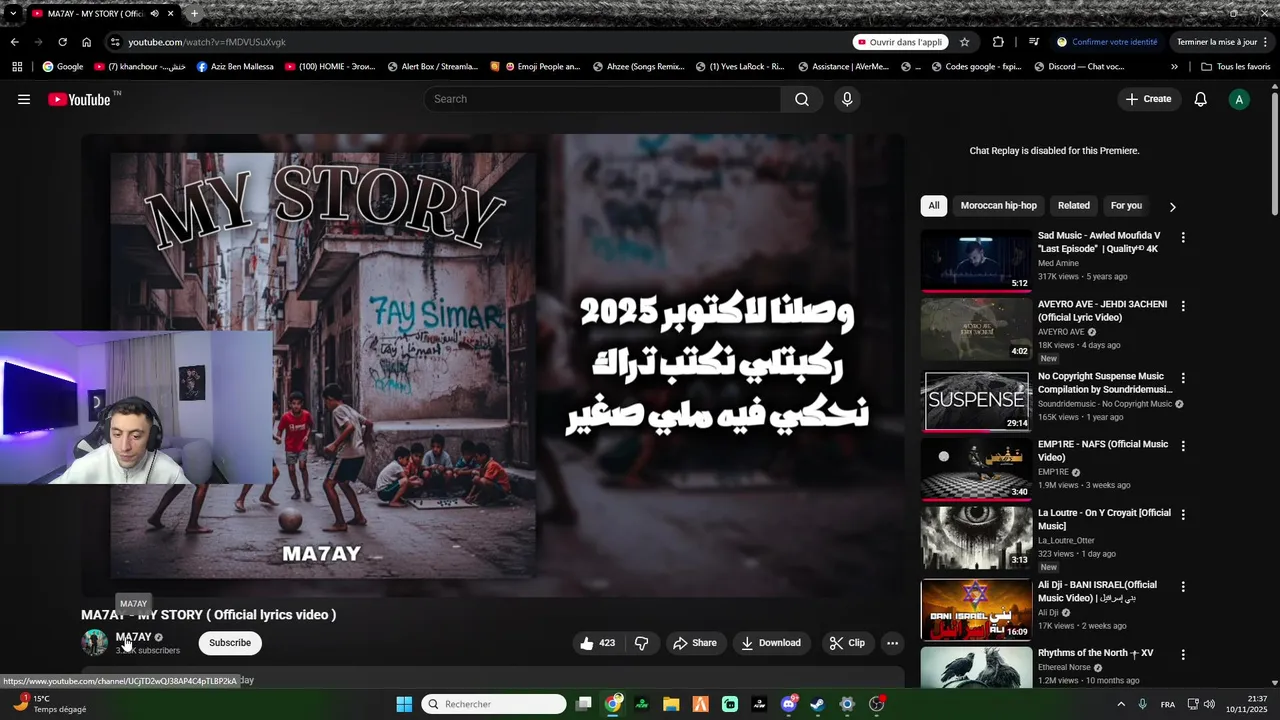Open YouTube notifications bell
Screen dimensions: 1280x720
pyautogui.click(x=1201, y=99)
